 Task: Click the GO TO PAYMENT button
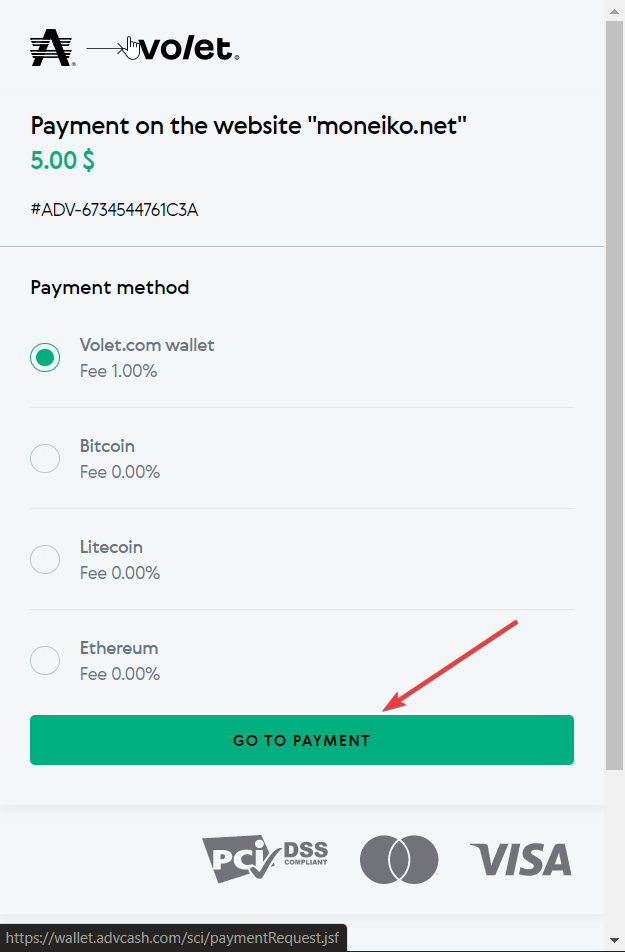coord(302,740)
